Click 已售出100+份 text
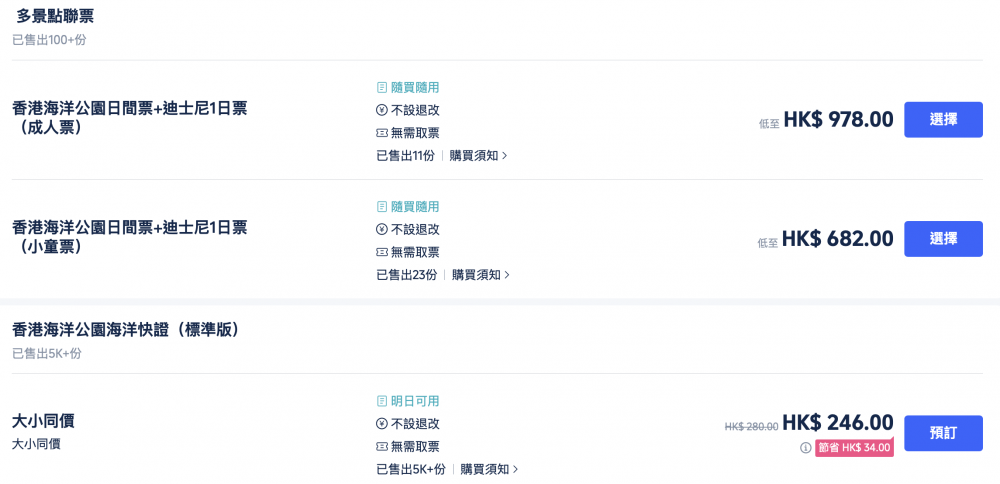This screenshot has height=484, width=1000. click(50, 40)
